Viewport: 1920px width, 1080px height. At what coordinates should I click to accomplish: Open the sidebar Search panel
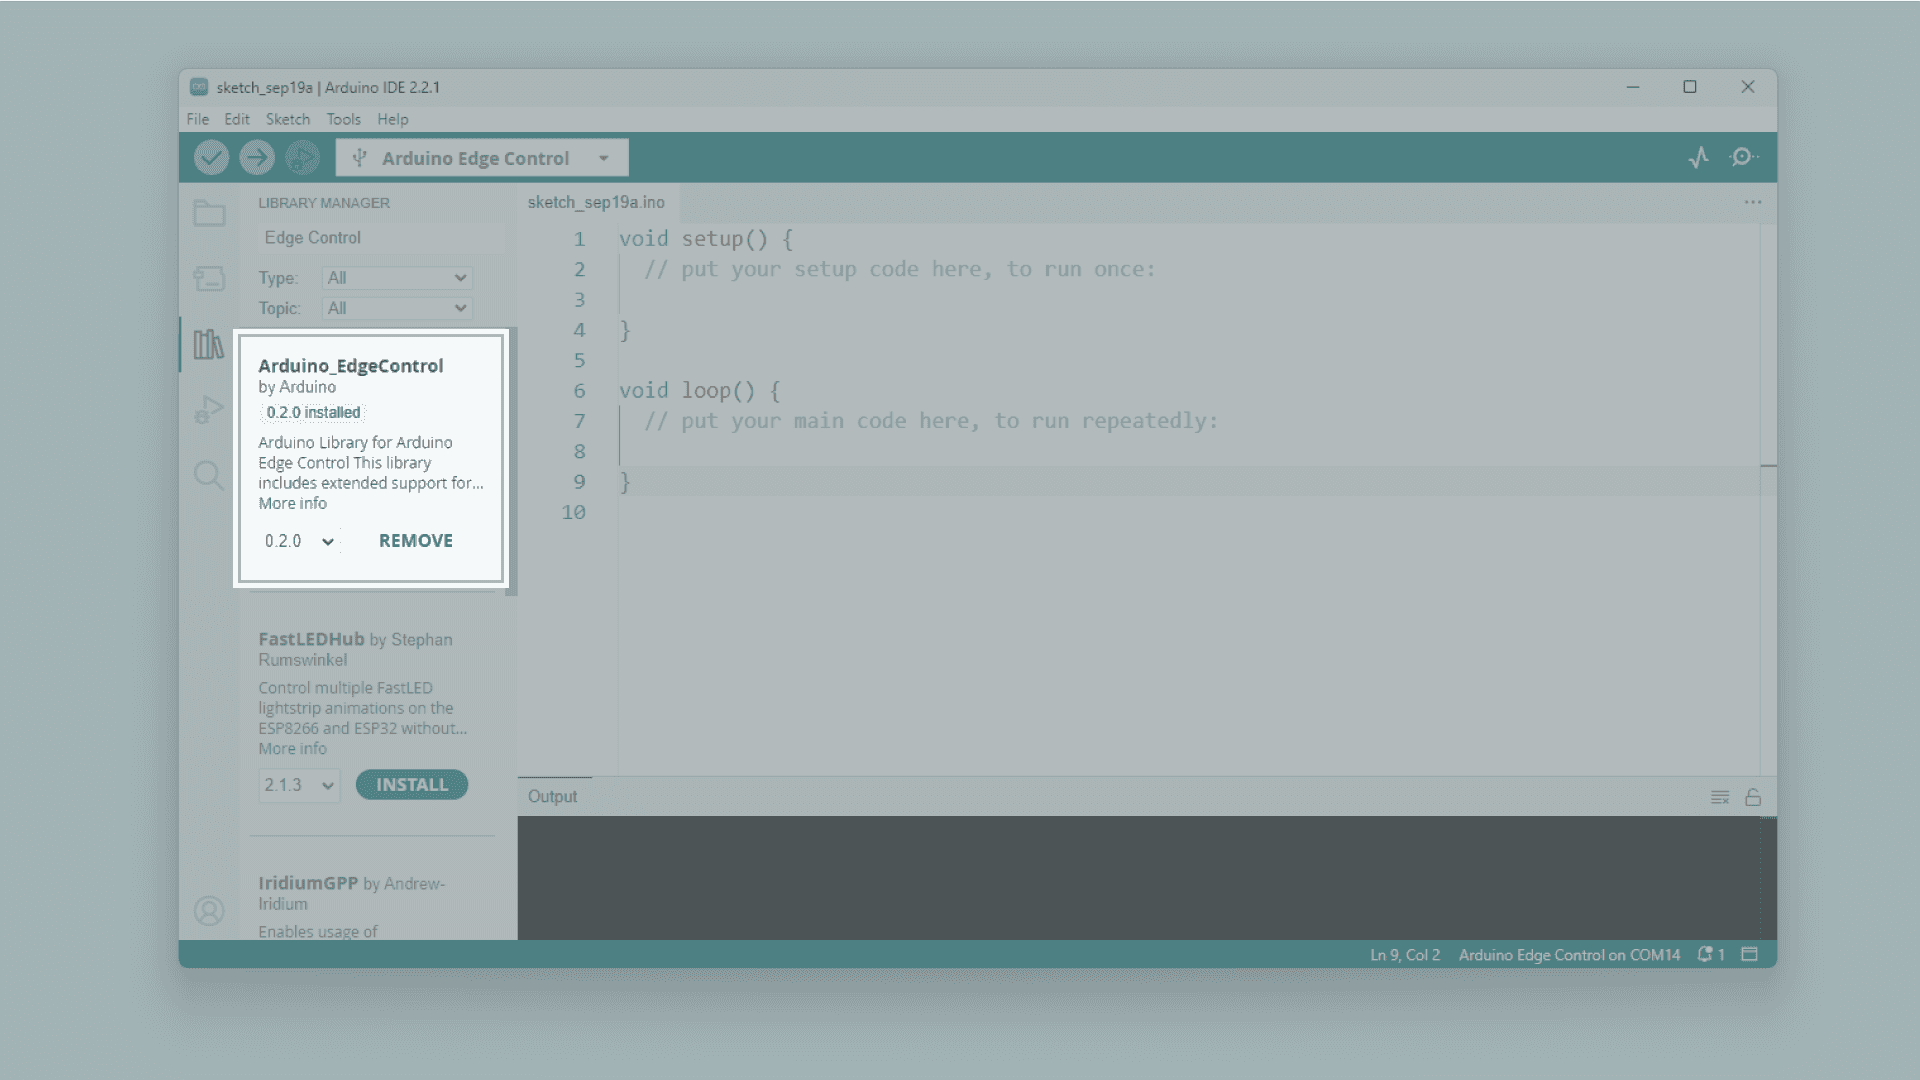[209, 475]
